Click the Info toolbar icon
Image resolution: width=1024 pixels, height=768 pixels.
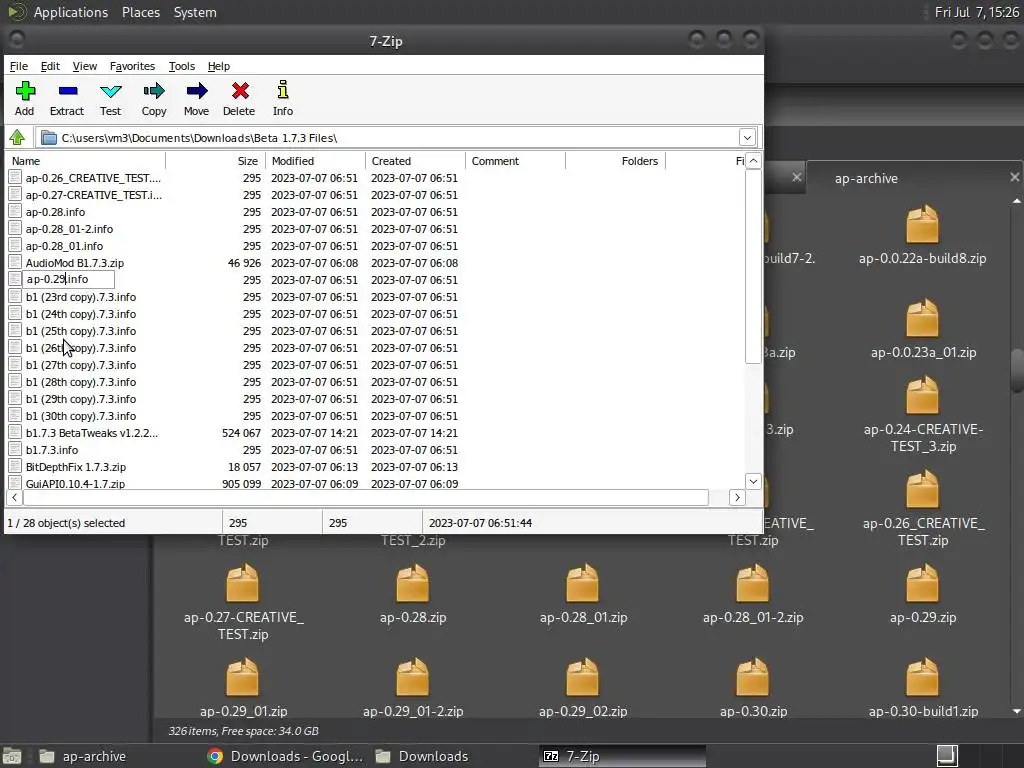click(283, 90)
